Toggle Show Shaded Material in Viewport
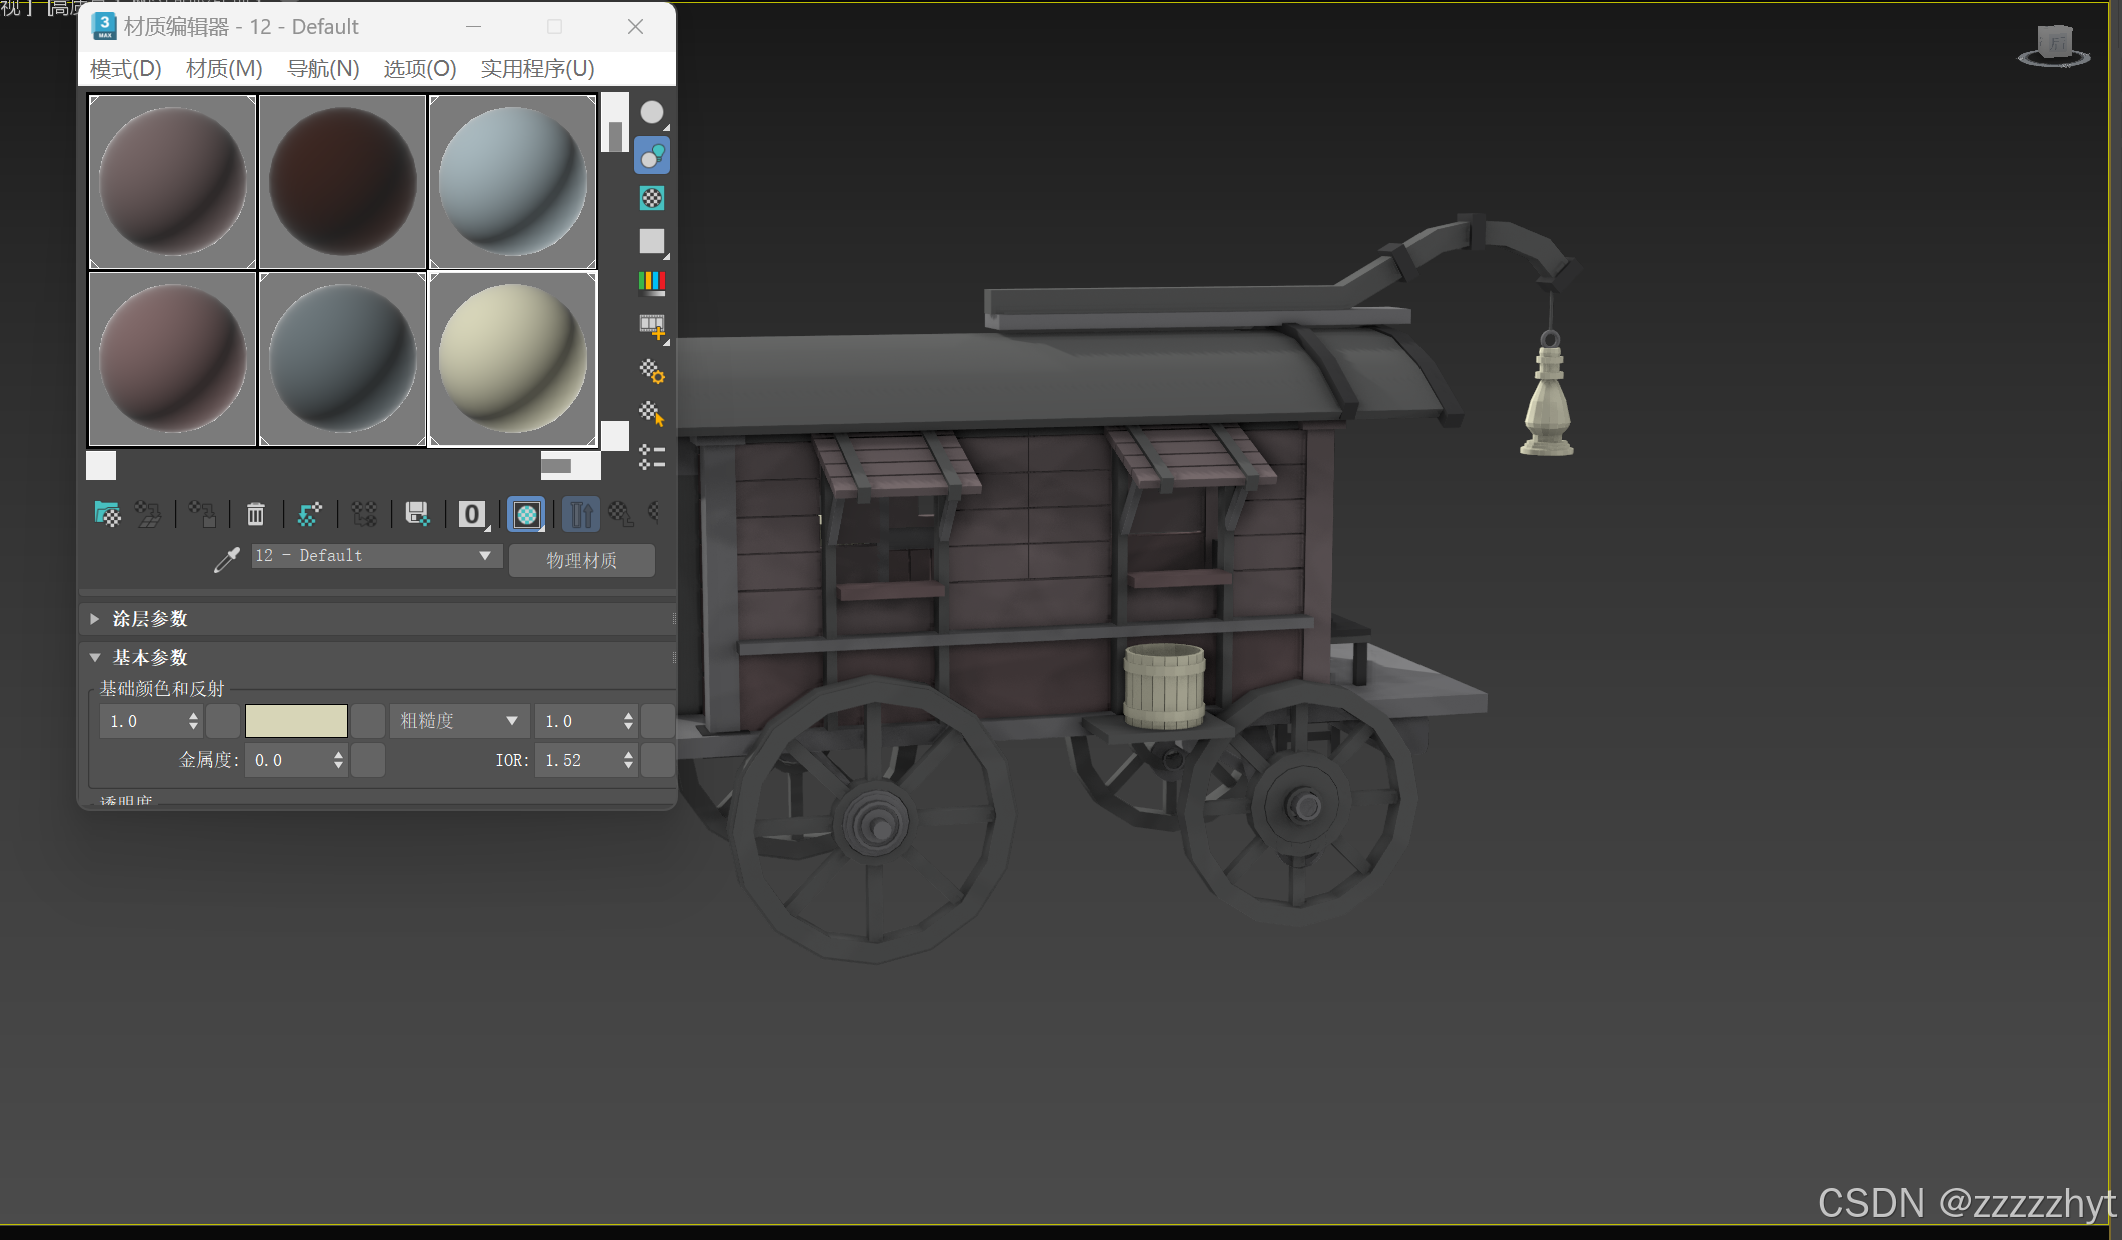 [x=526, y=514]
